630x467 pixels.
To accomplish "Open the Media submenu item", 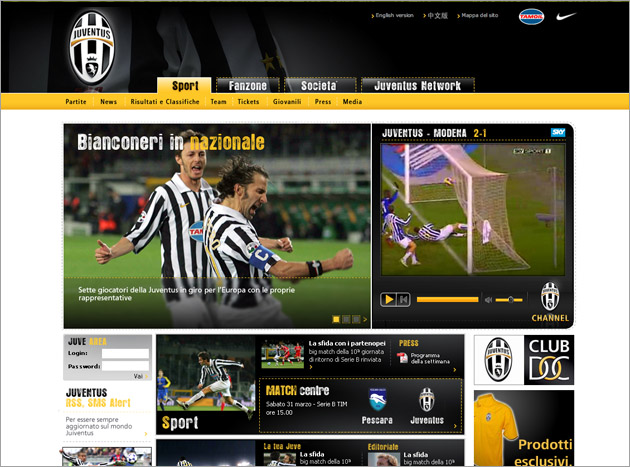I will pos(352,102).
